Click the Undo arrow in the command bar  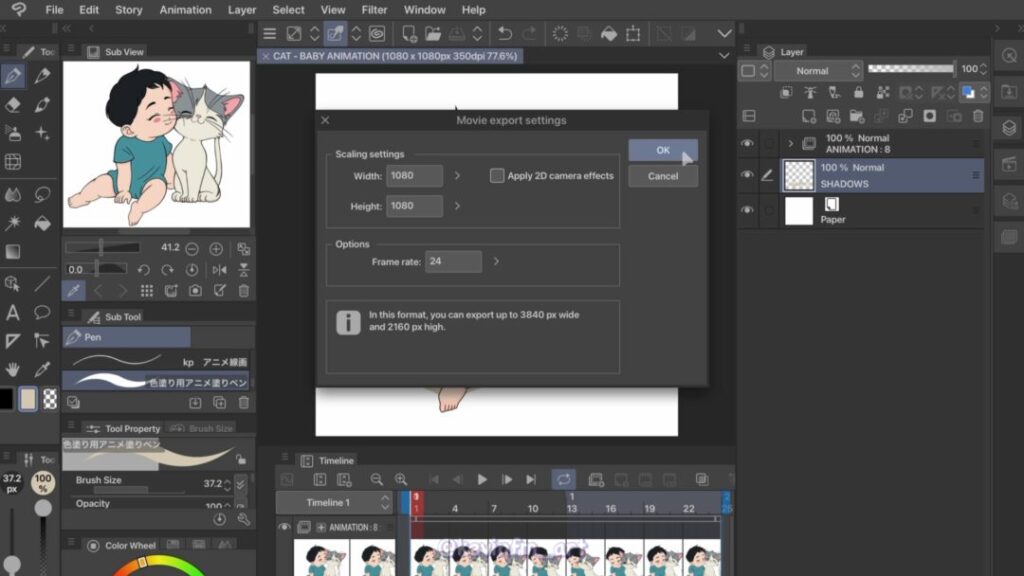505,34
